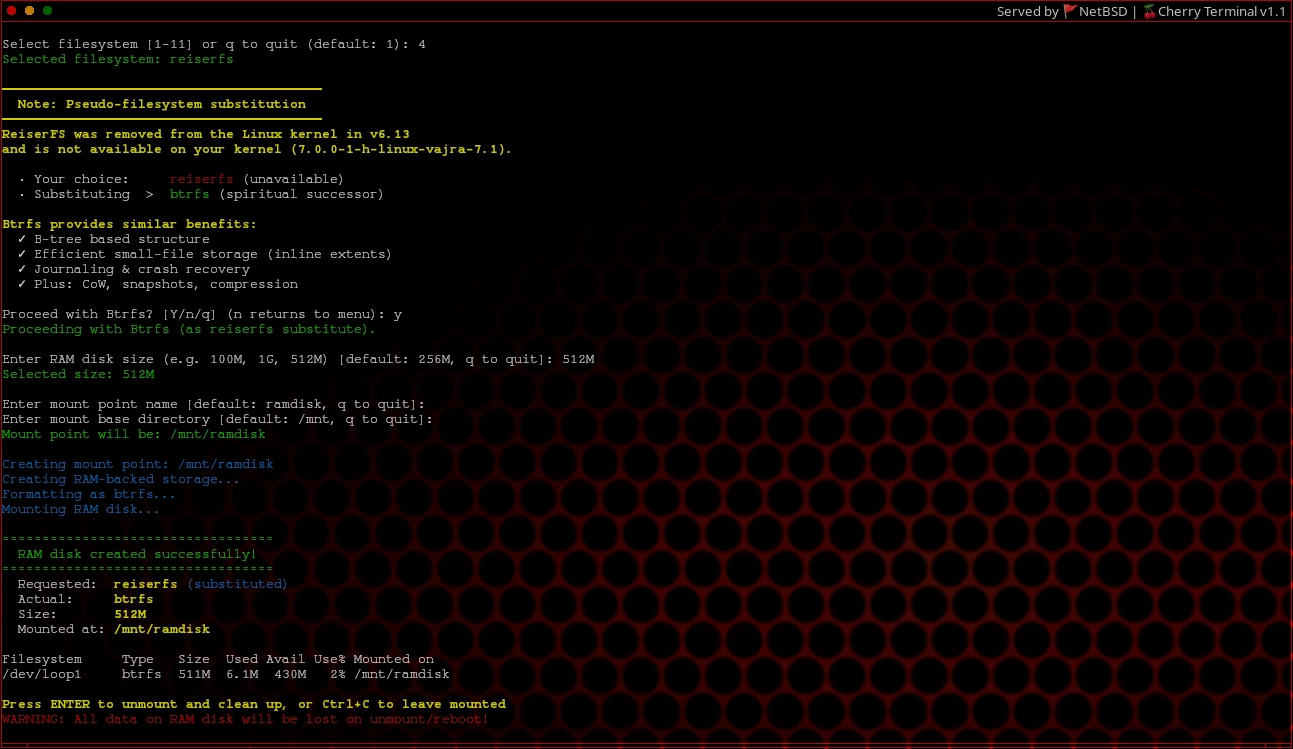The height and width of the screenshot is (749, 1293).
Task: Click the '511M' size value in df output
Action: click(x=194, y=674)
